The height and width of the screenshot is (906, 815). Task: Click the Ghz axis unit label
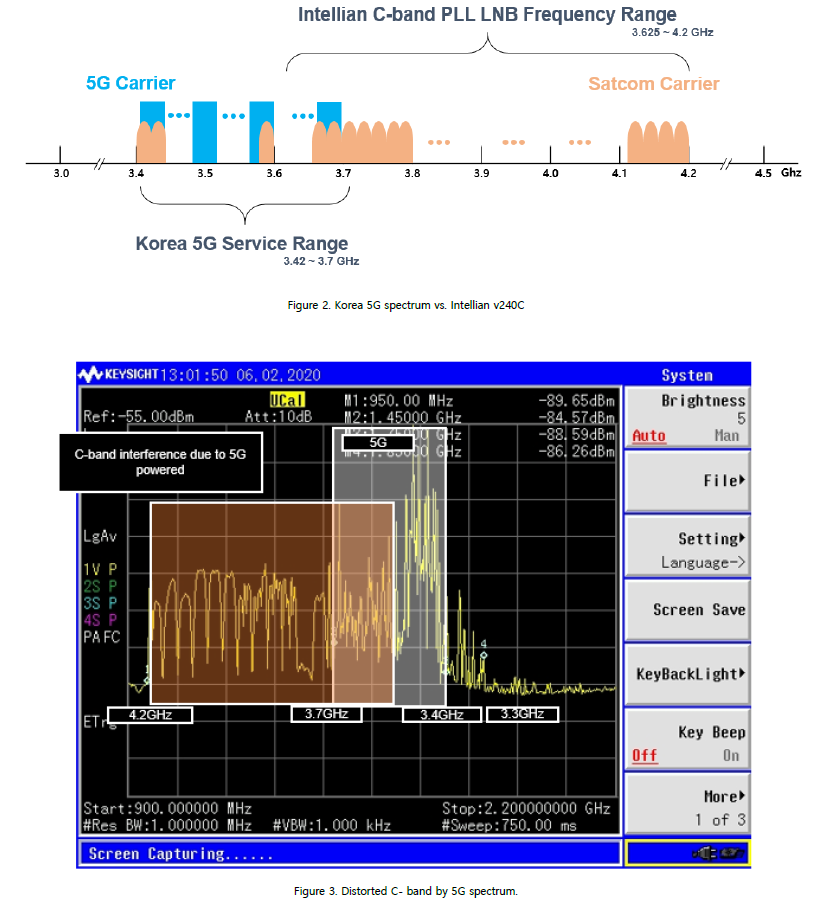791,173
